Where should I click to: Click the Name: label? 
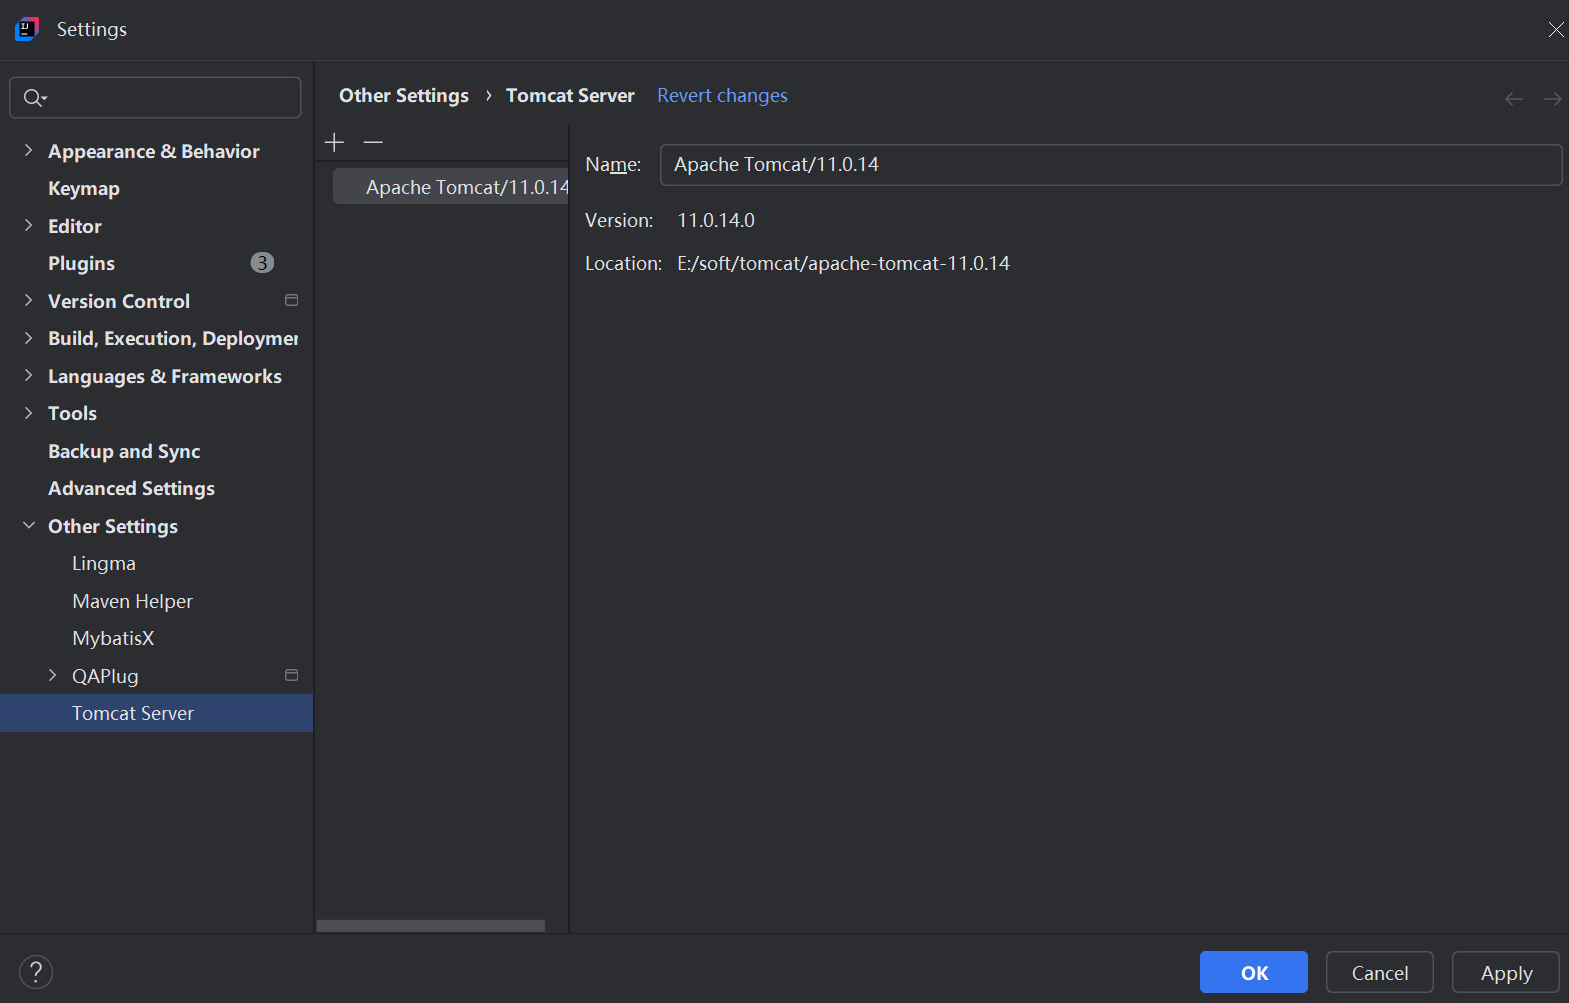613,165
